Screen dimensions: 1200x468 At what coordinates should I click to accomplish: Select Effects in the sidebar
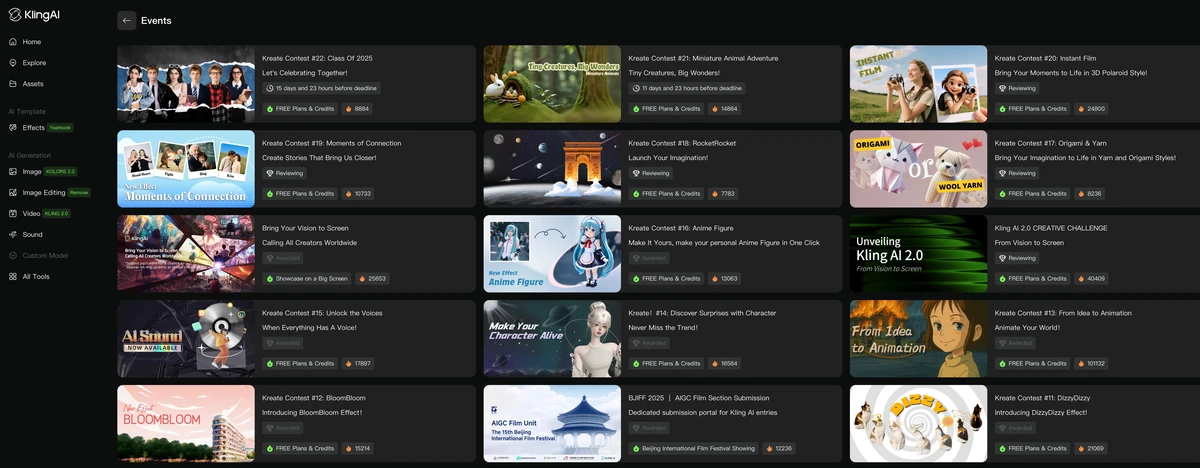coord(33,128)
